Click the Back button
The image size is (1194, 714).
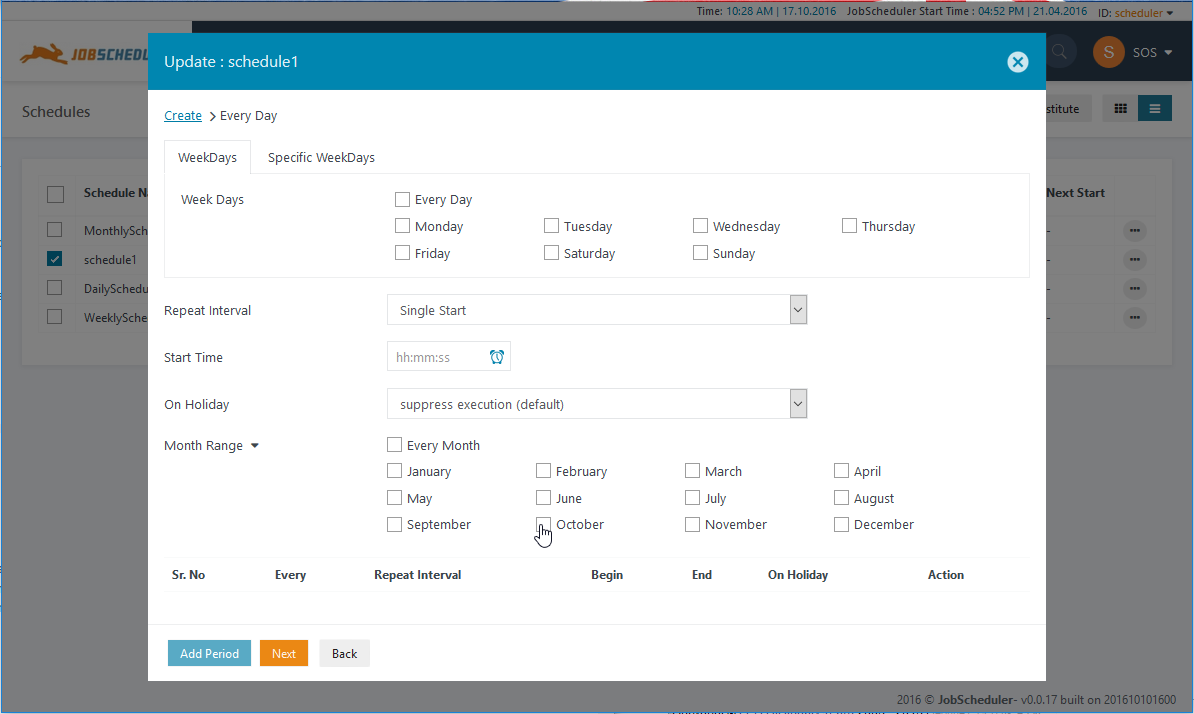coord(344,654)
